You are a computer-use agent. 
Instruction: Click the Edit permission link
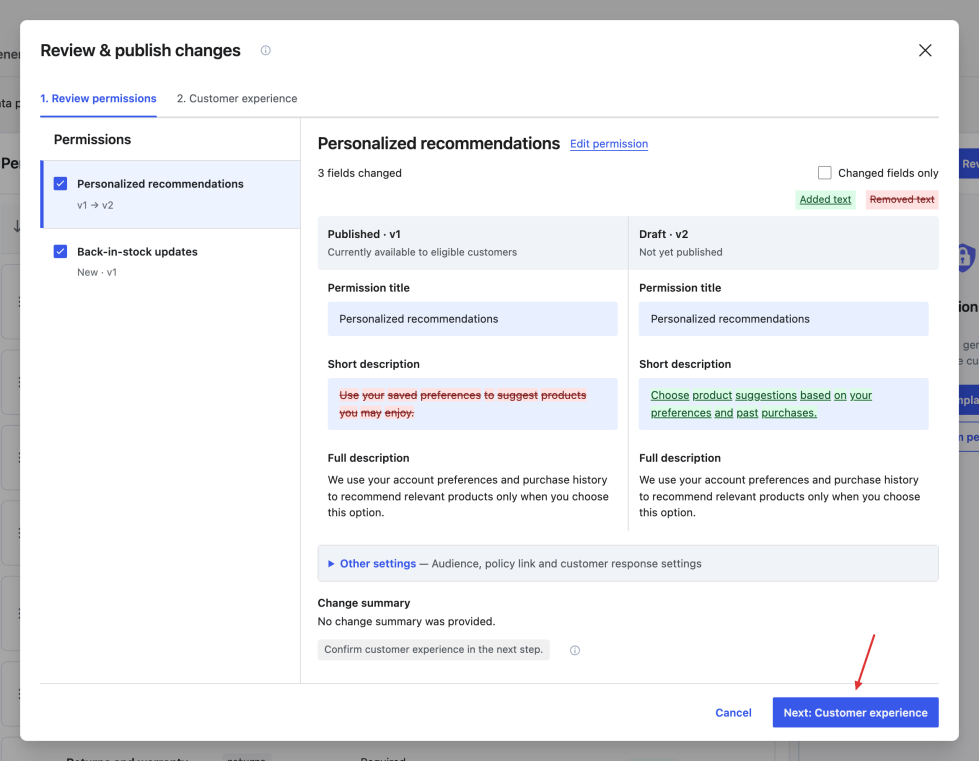coord(609,144)
